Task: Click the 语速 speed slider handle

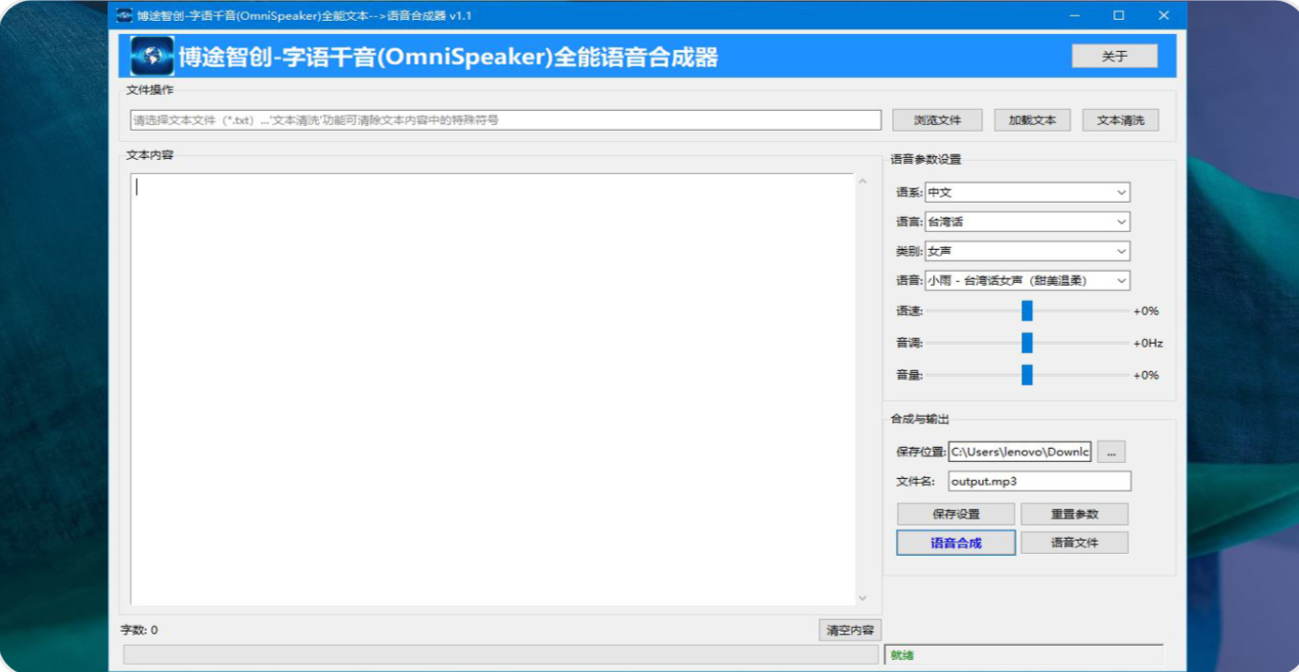Action: 1027,311
